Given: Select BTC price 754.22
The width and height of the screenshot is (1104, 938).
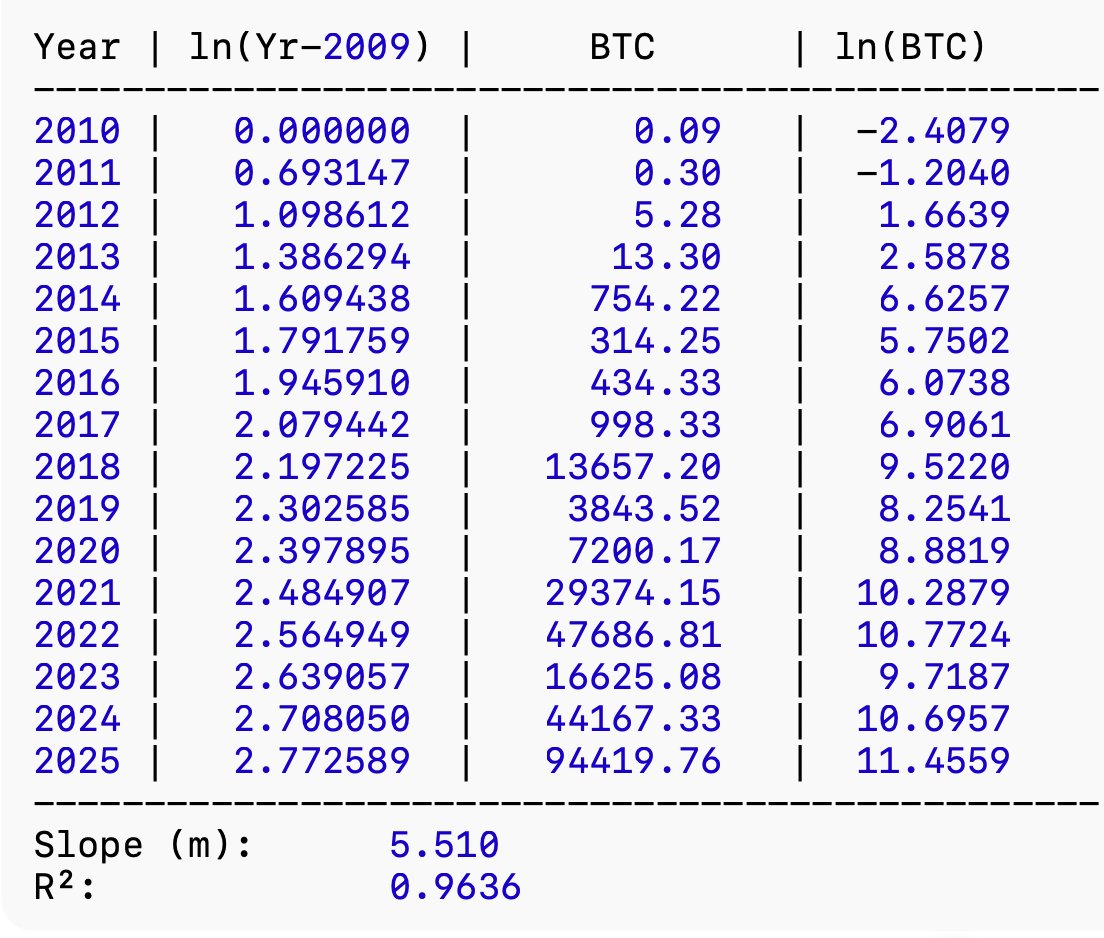Looking at the screenshot, I should tap(656, 299).
